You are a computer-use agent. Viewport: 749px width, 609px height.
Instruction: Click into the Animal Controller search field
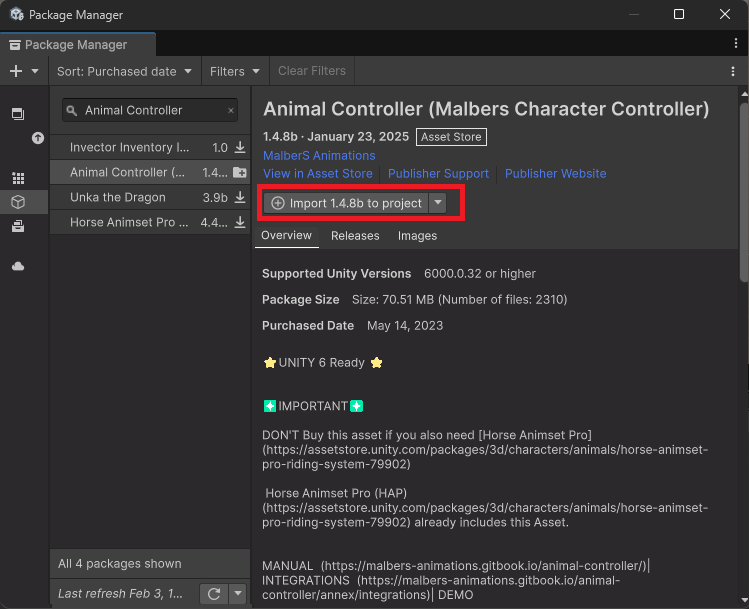150,110
